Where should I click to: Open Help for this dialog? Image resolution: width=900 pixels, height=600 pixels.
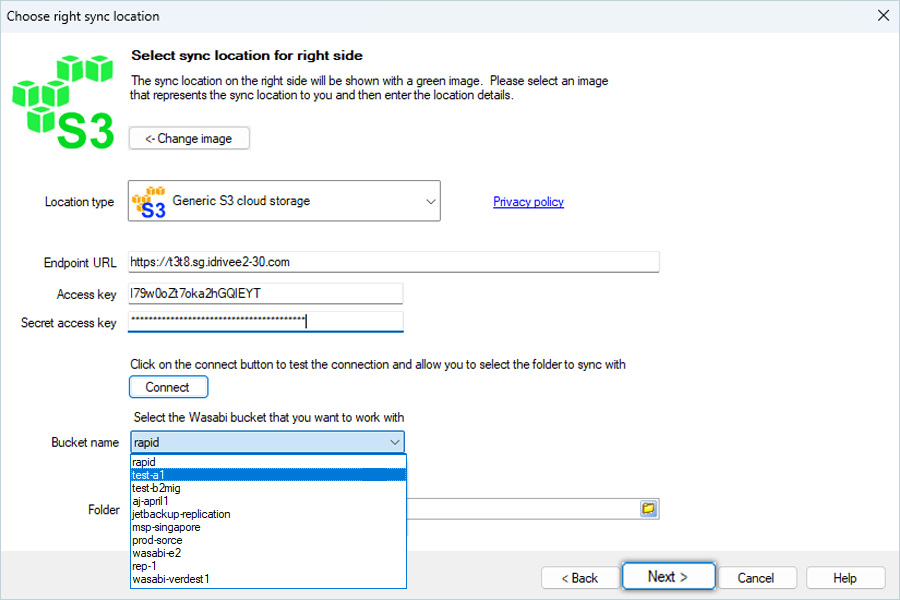(x=845, y=578)
